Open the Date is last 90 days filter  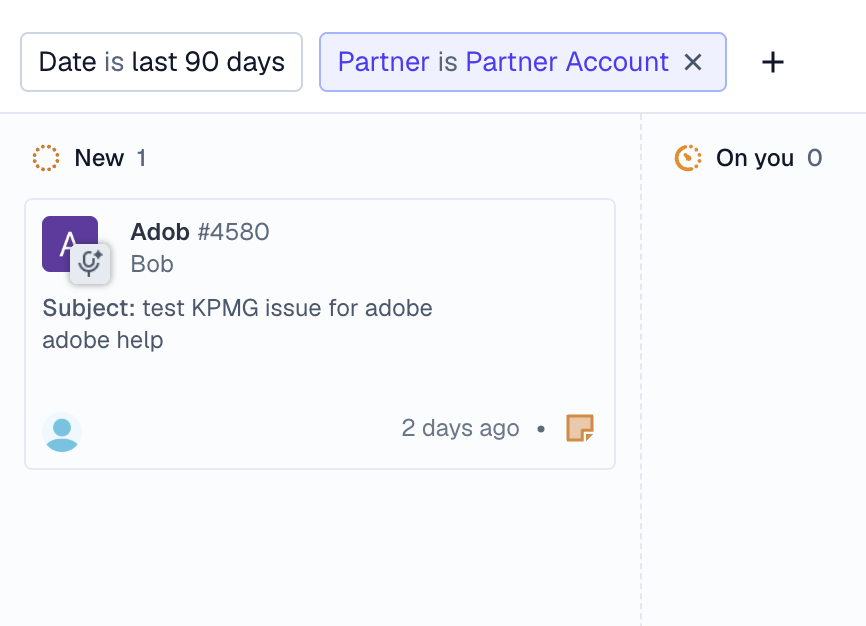pos(161,62)
